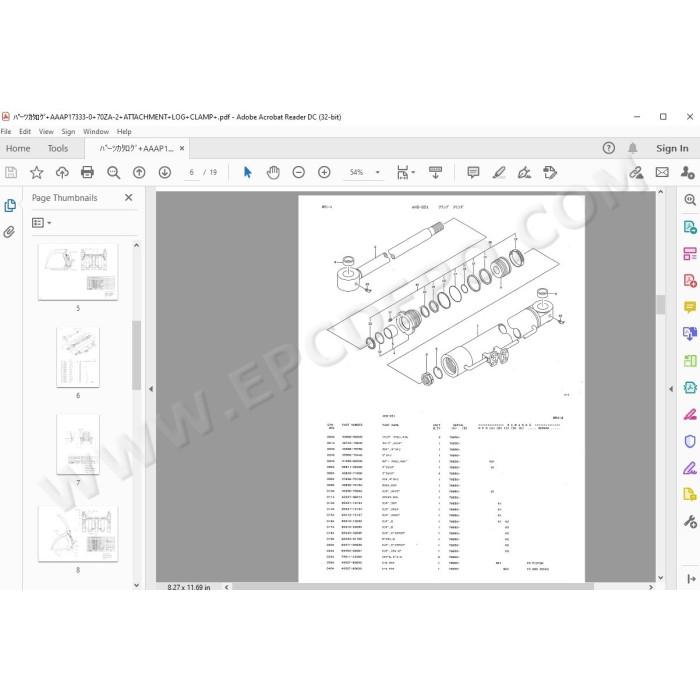Viewport: 700px width, 700px height.
Task: Click the page number field
Action: 192,172
